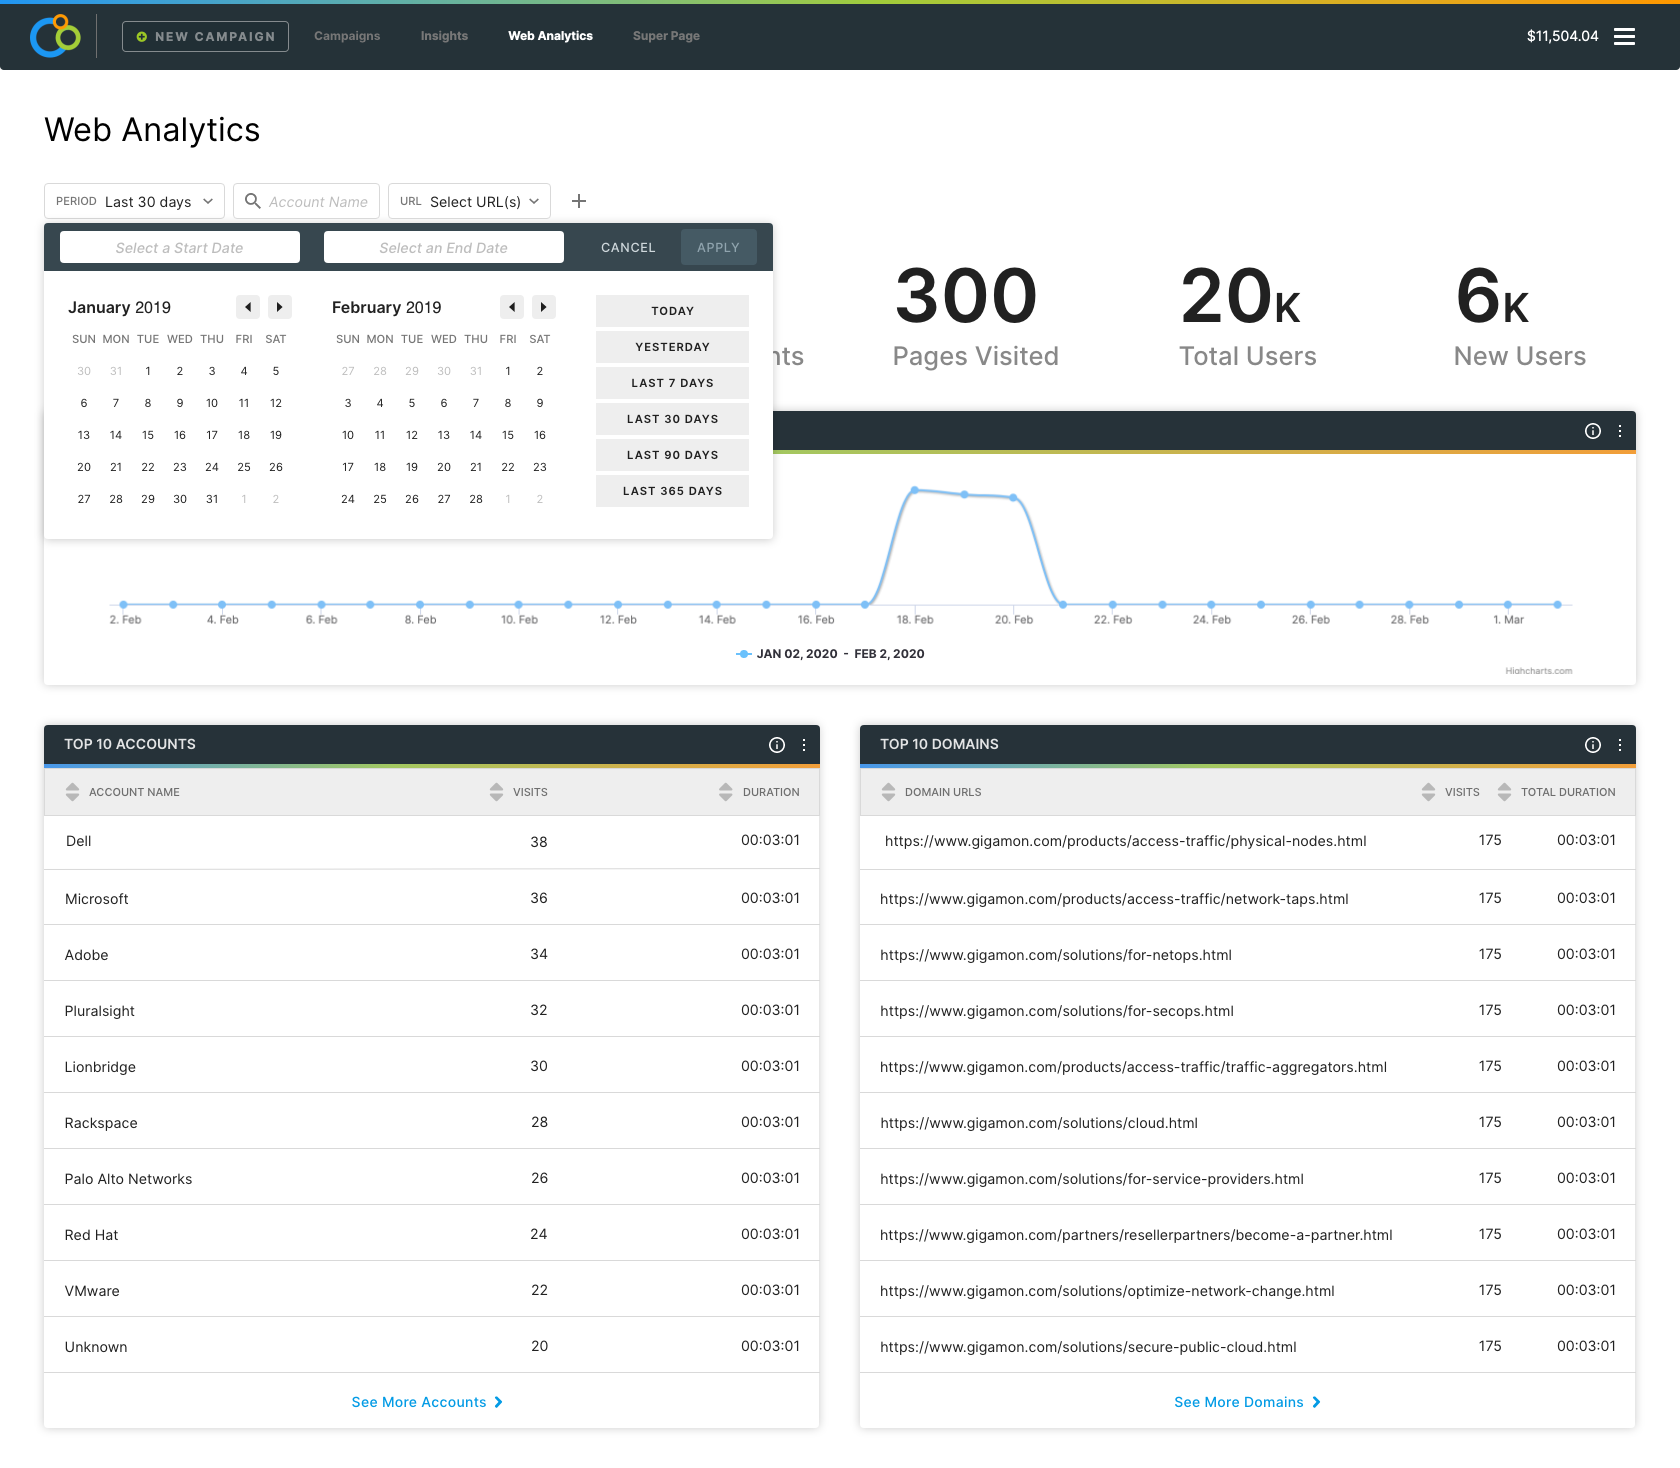The image size is (1680, 1468).
Task: Open the secure-public-cloud.html domain URL
Action: (1088, 1347)
